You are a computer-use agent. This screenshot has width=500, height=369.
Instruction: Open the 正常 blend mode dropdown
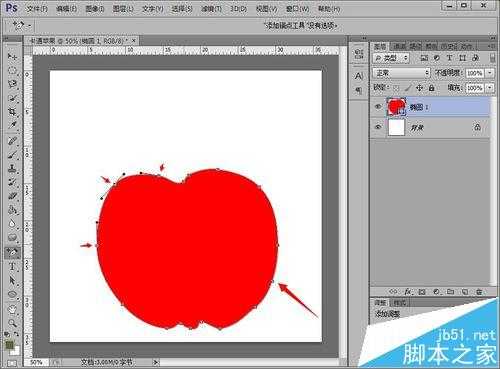[401, 73]
